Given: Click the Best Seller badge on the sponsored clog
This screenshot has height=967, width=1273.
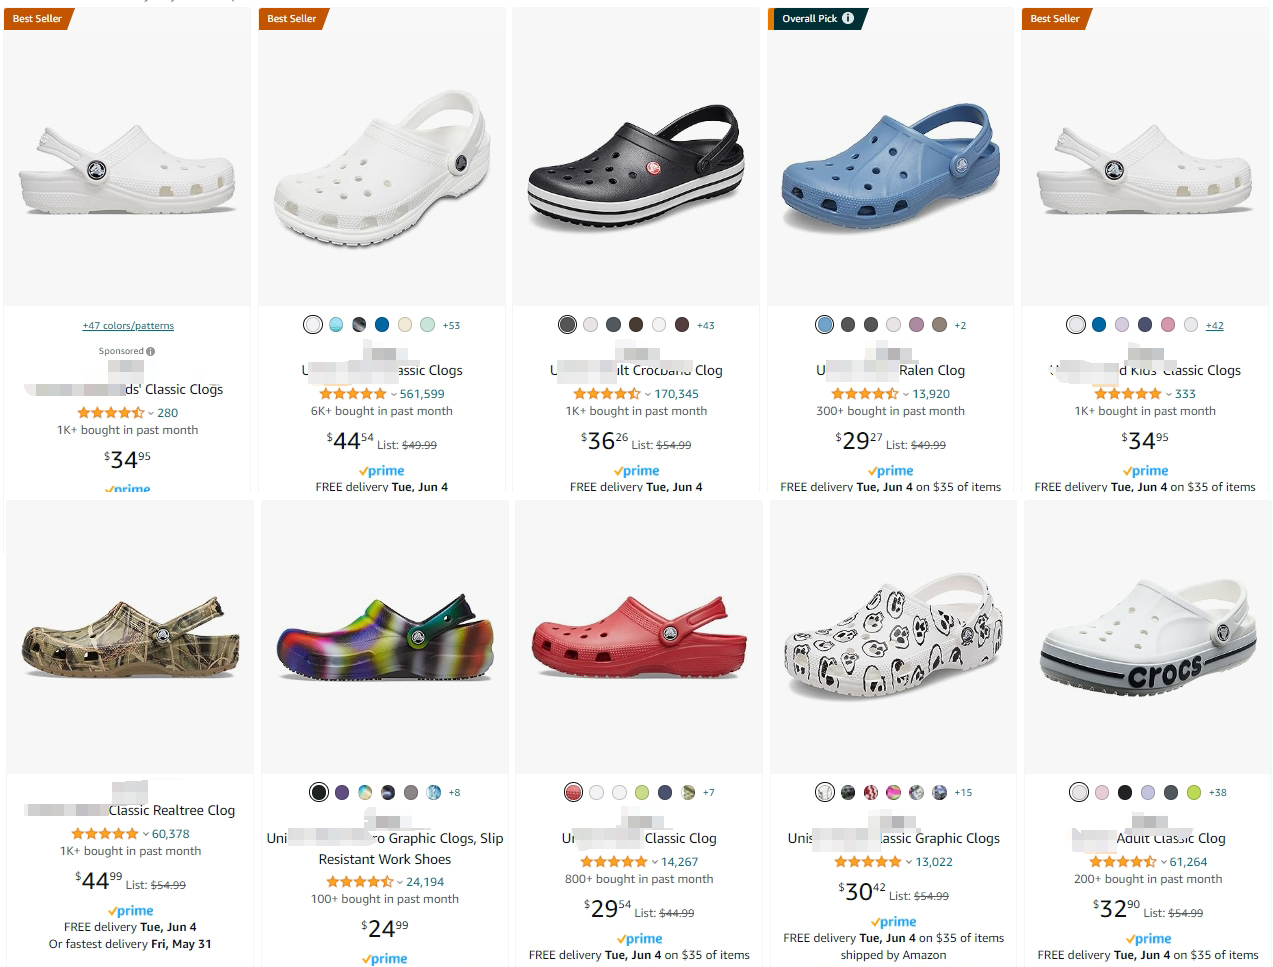Looking at the screenshot, I should coord(37,18).
